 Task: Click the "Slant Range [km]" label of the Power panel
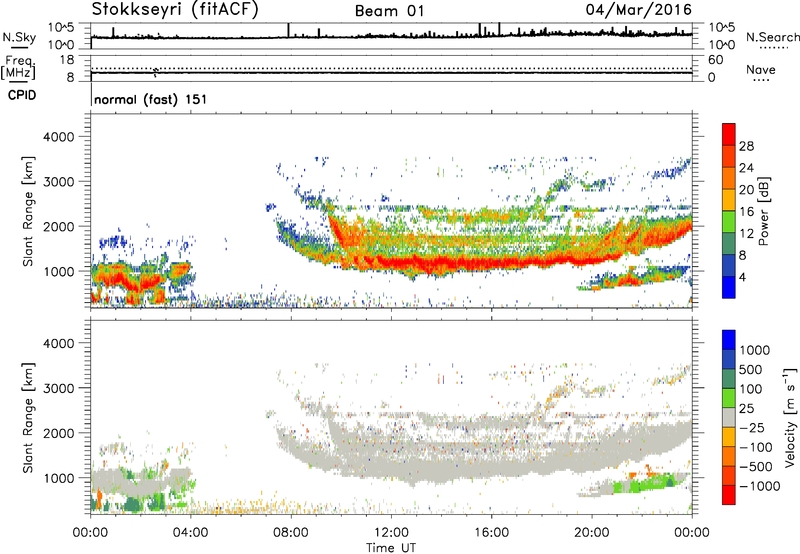coord(28,211)
